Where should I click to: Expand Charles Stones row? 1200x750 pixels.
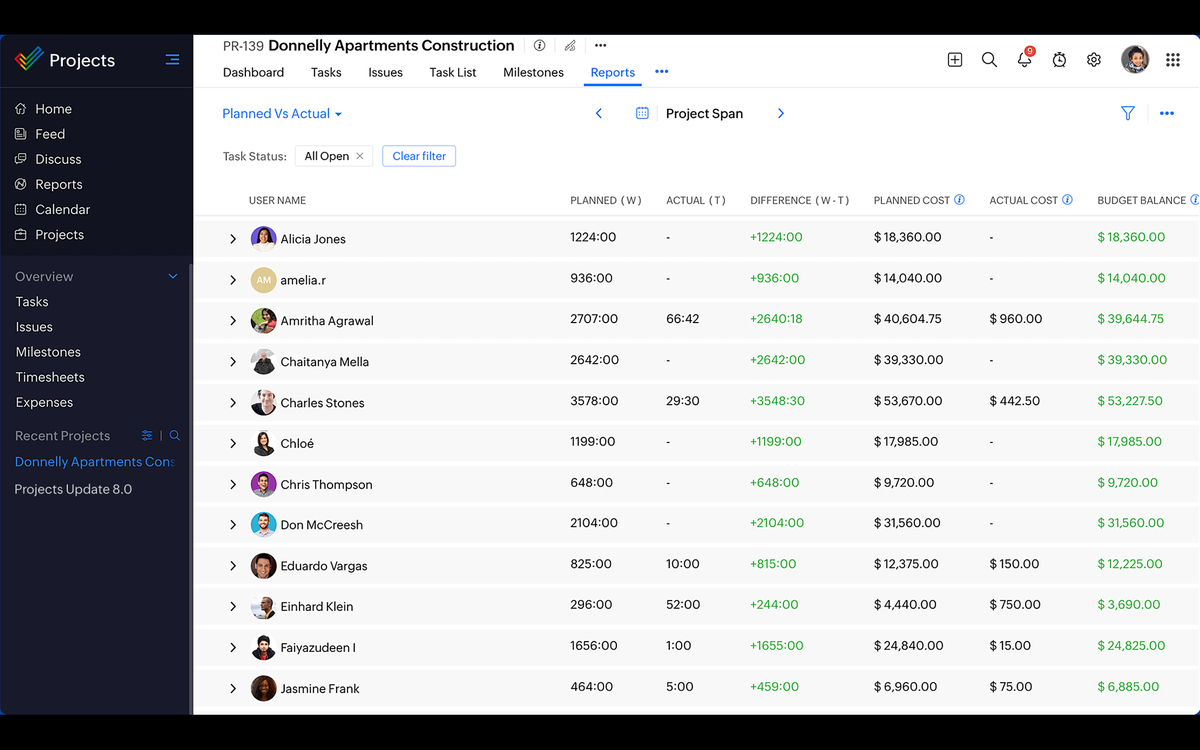coord(233,403)
